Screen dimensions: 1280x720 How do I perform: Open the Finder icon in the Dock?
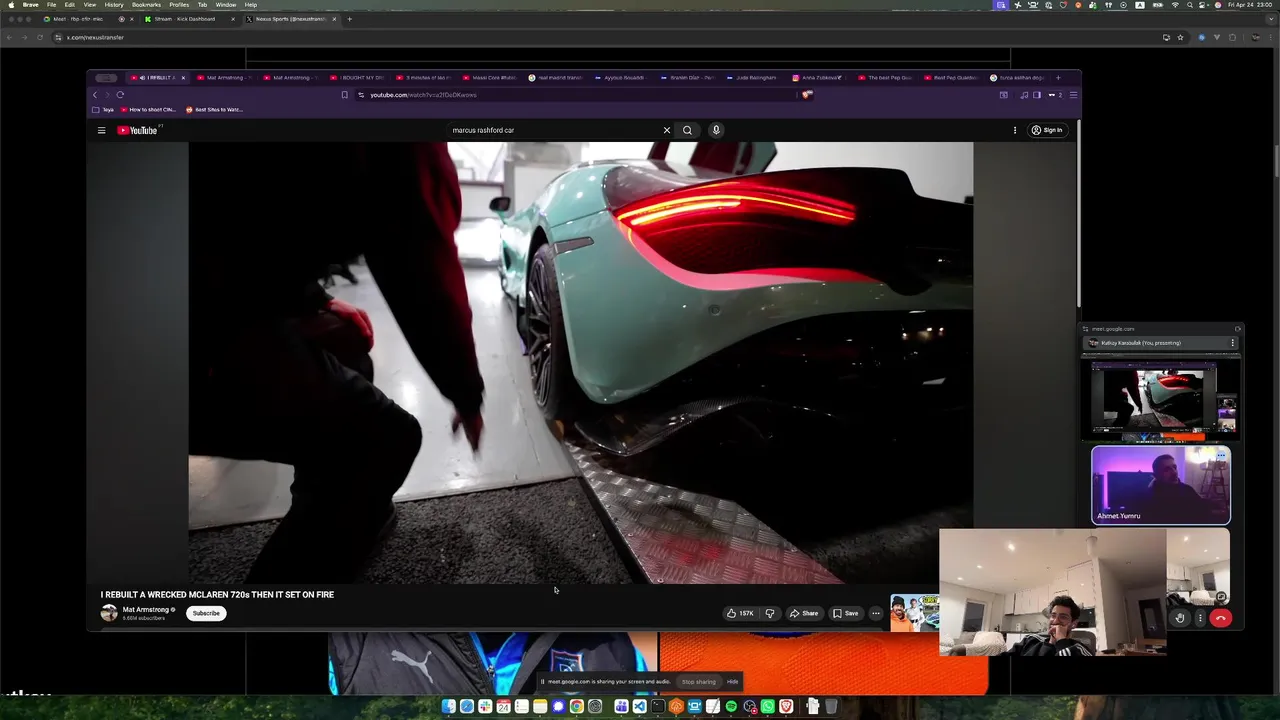(449, 707)
